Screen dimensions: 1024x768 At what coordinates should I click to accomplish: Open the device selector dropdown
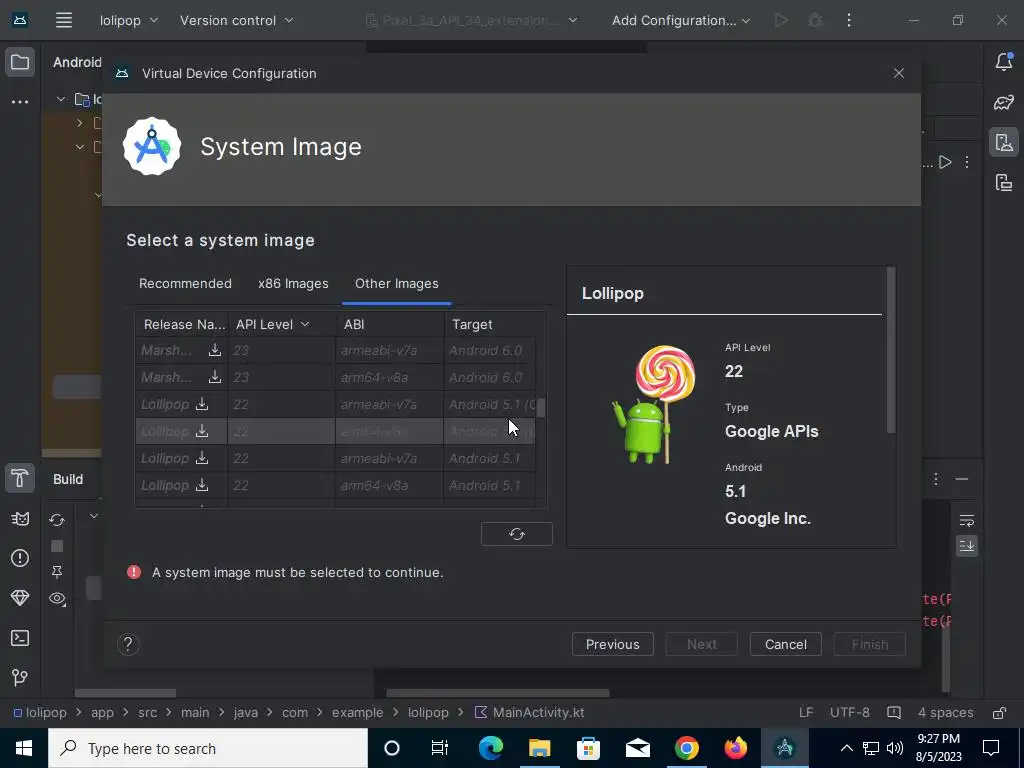point(472,20)
